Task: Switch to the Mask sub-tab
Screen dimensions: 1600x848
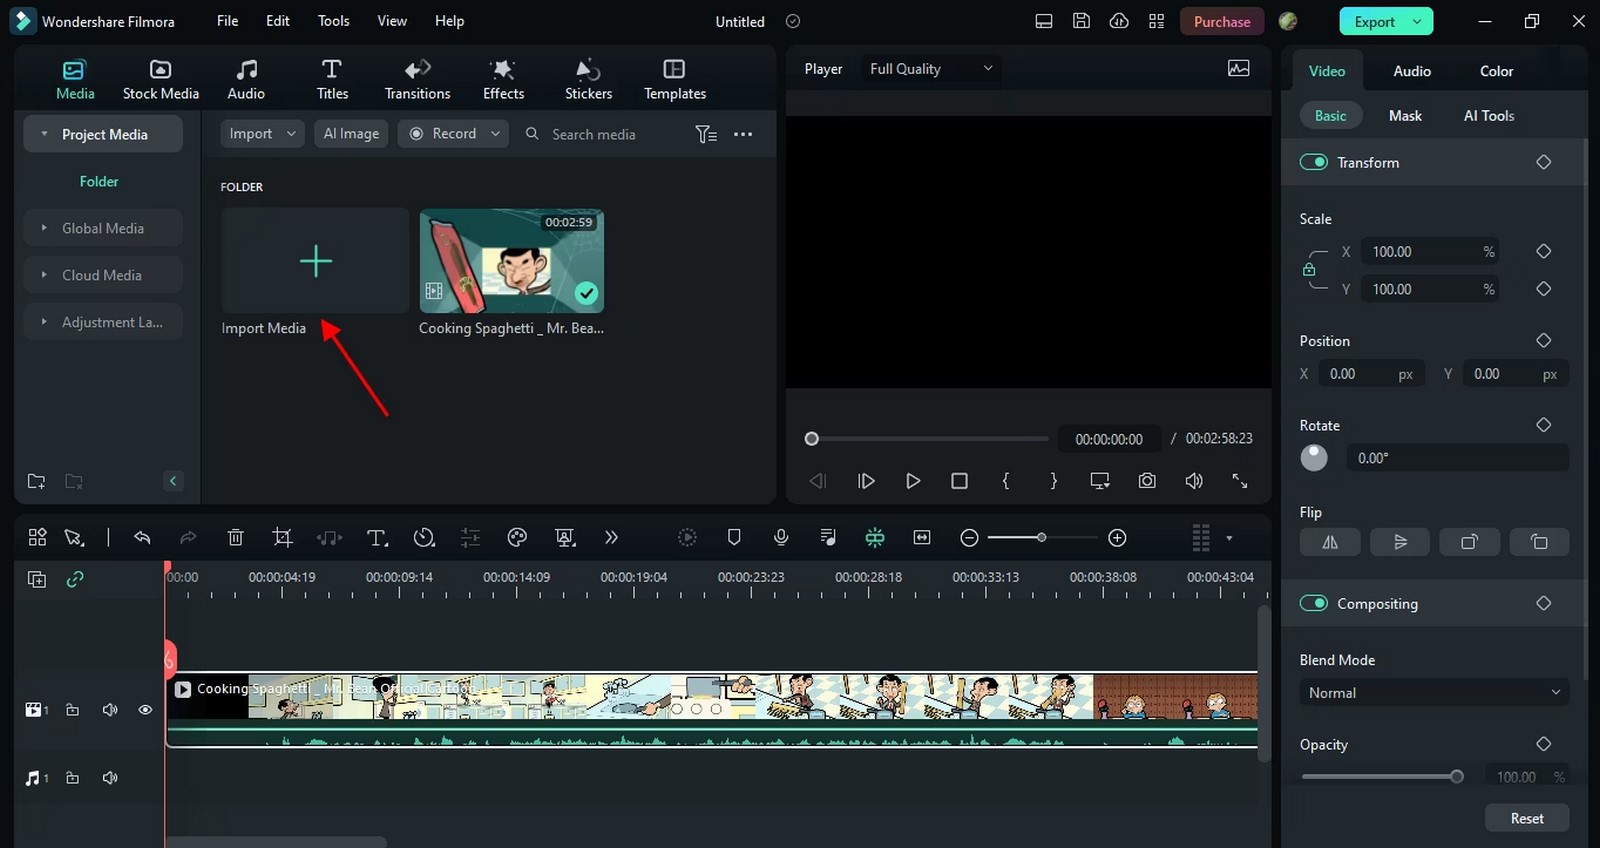Action: tap(1405, 116)
